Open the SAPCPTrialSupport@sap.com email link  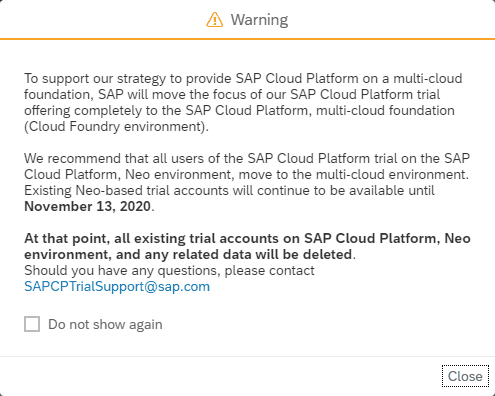pyautogui.click(x=117, y=286)
